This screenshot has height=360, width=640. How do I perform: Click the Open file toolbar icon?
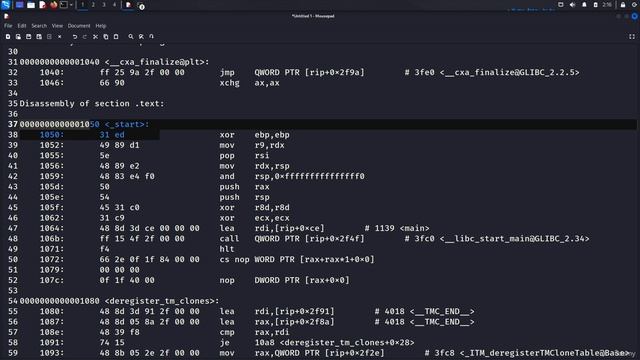point(18,37)
